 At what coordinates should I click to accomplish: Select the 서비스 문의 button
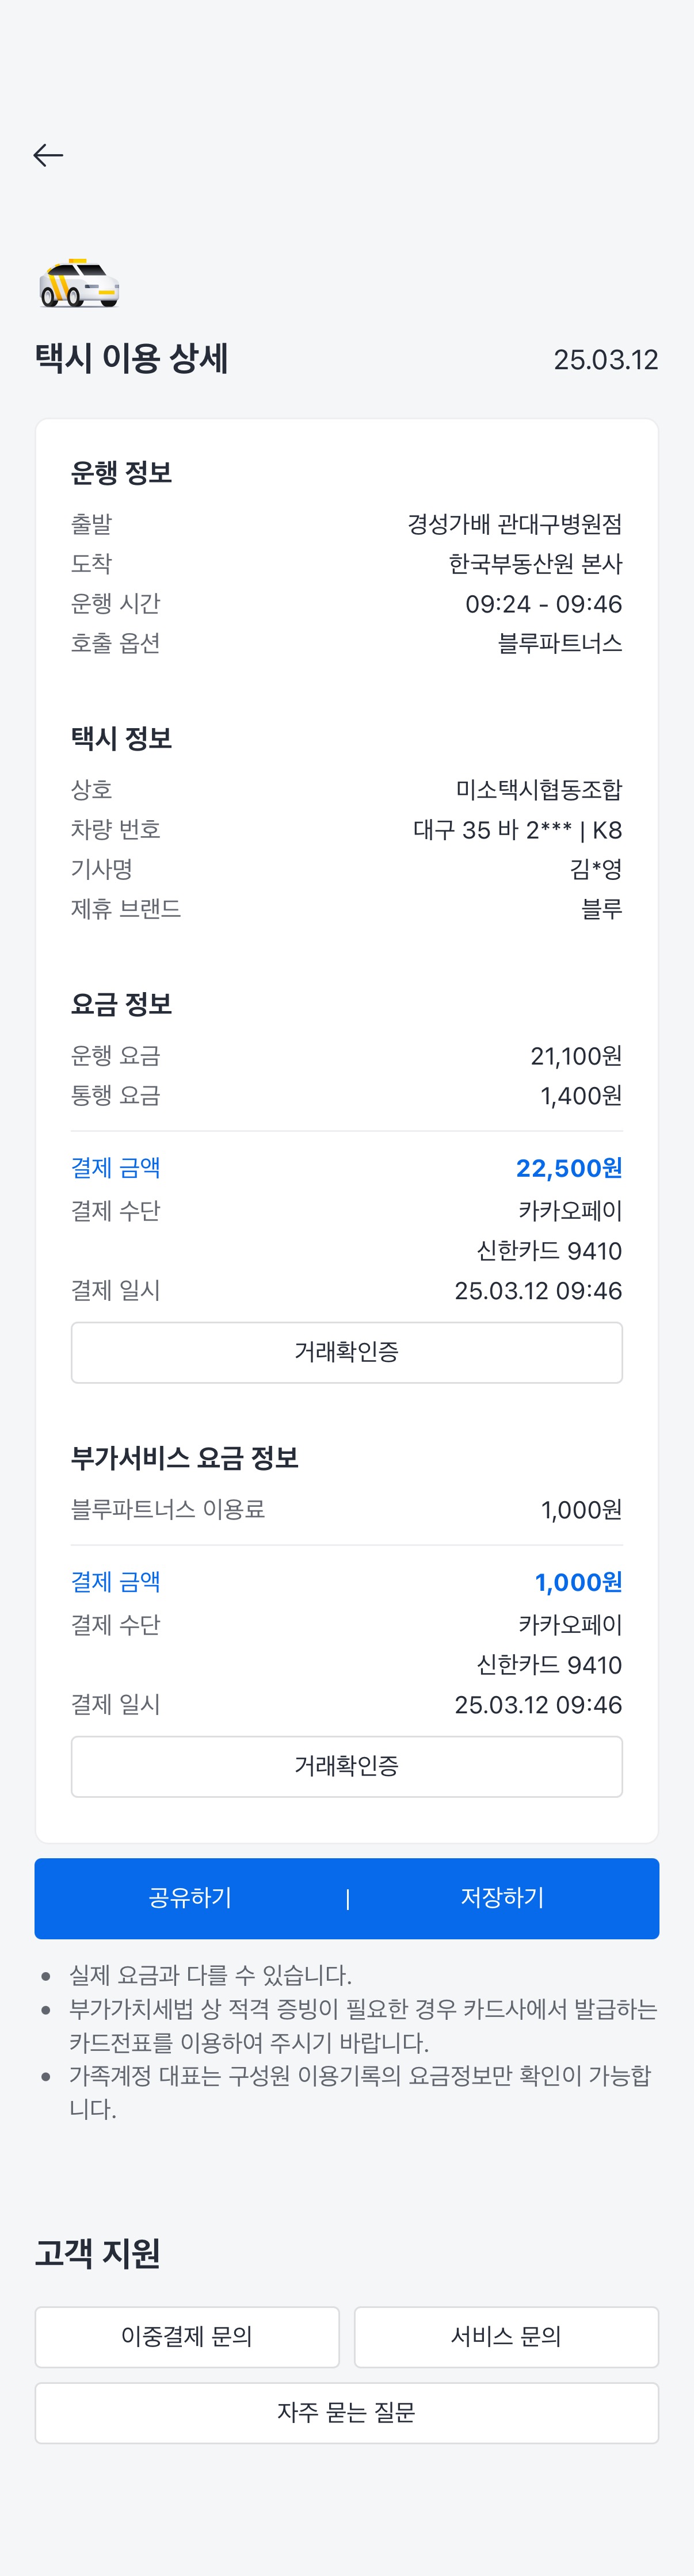coord(506,2337)
